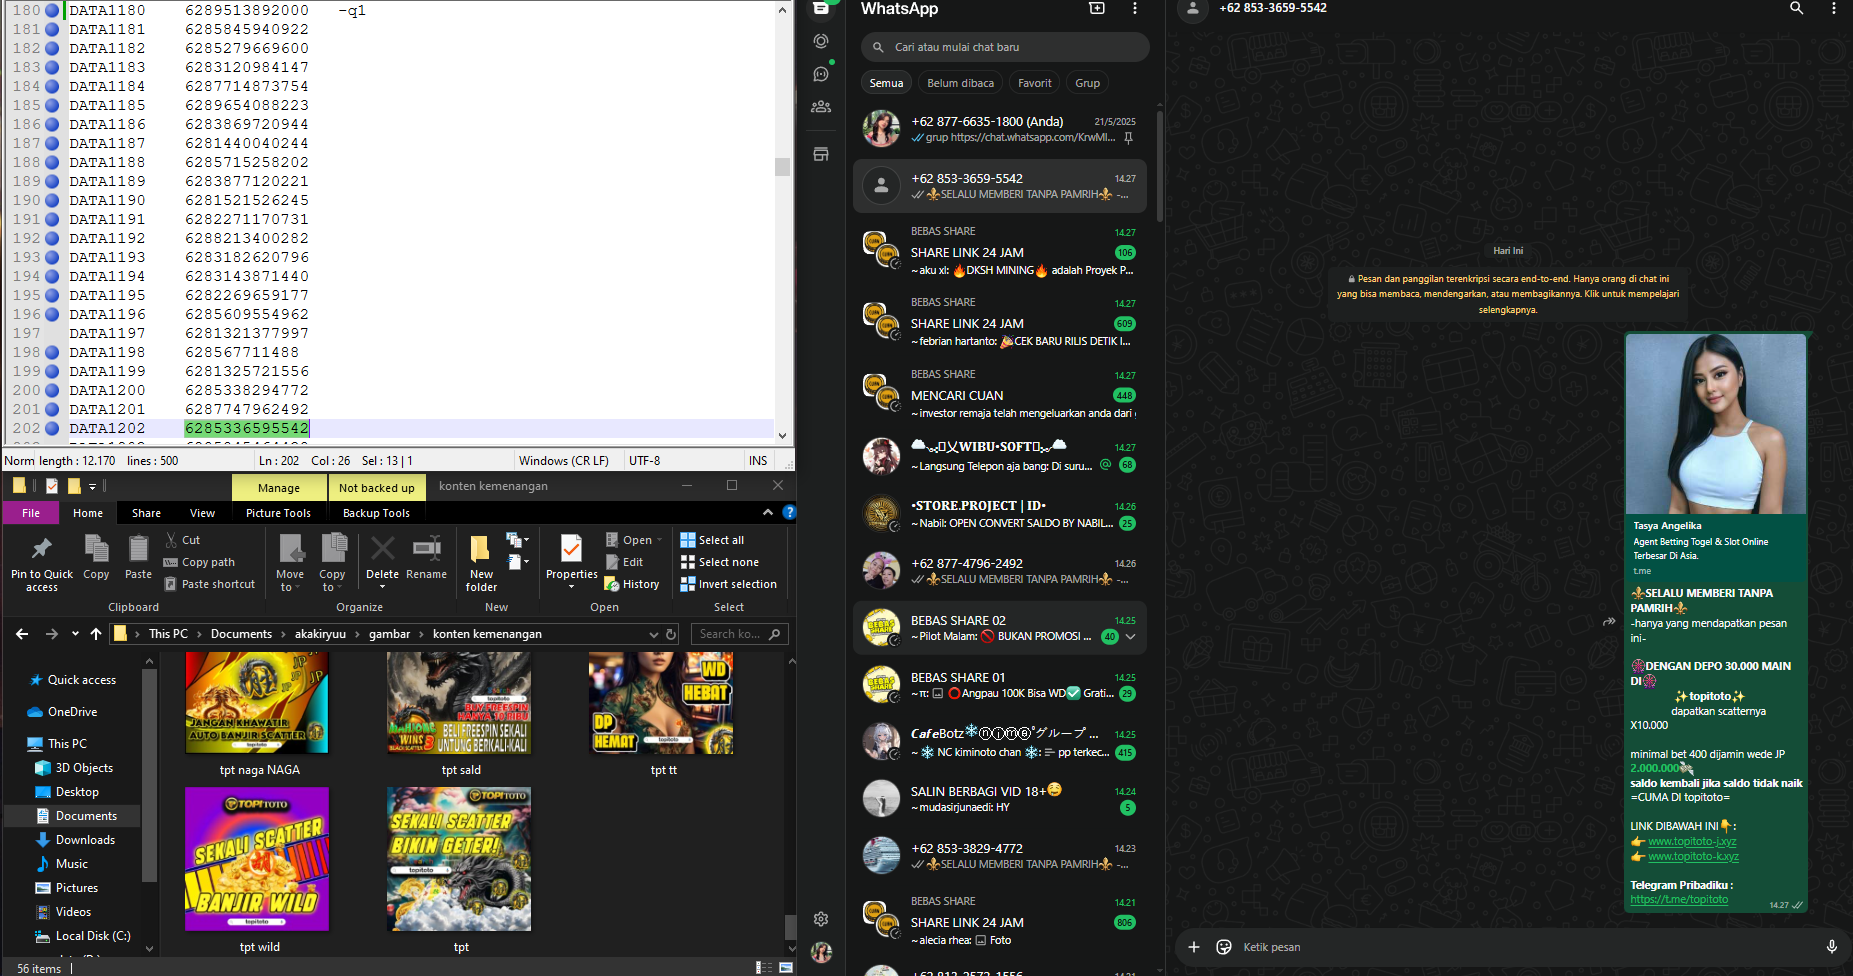Switch to Share ribbon tab

(x=146, y=513)
